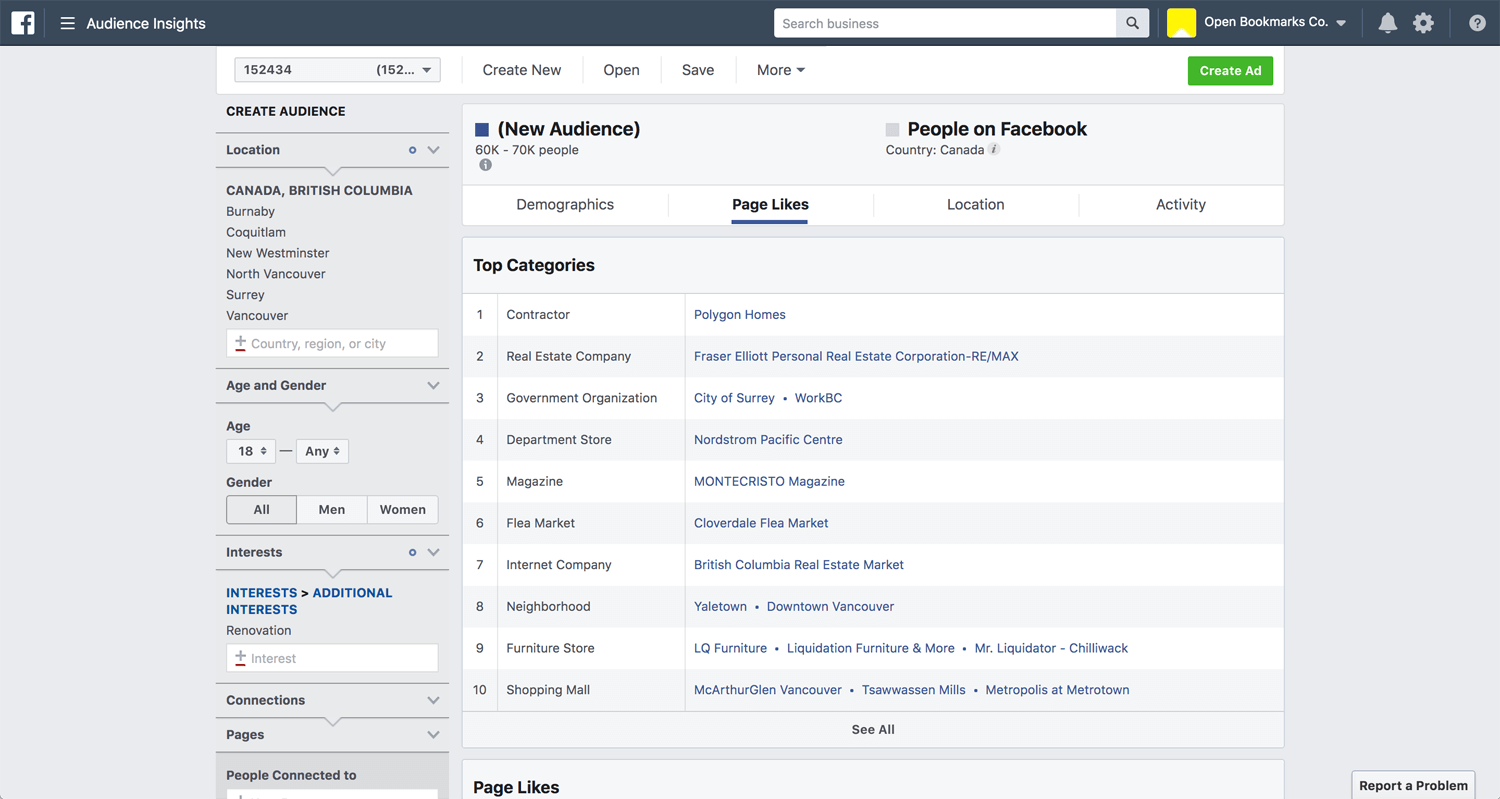Collapse the Age and Gender section

(433, 385)
